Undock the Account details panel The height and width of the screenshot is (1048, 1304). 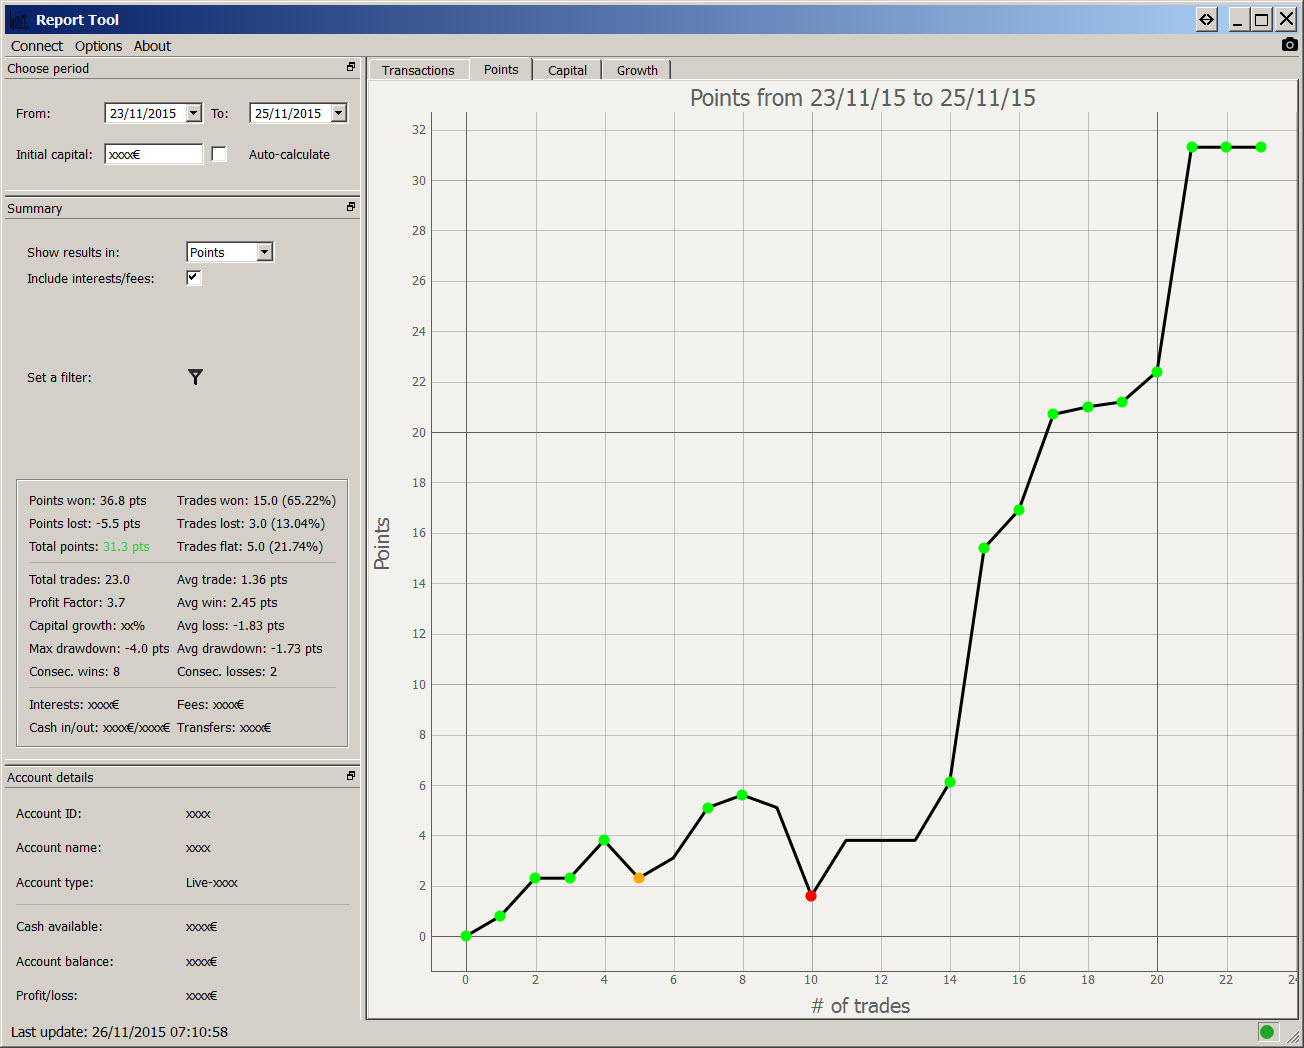pyautogui.click(x=351, y=776)
